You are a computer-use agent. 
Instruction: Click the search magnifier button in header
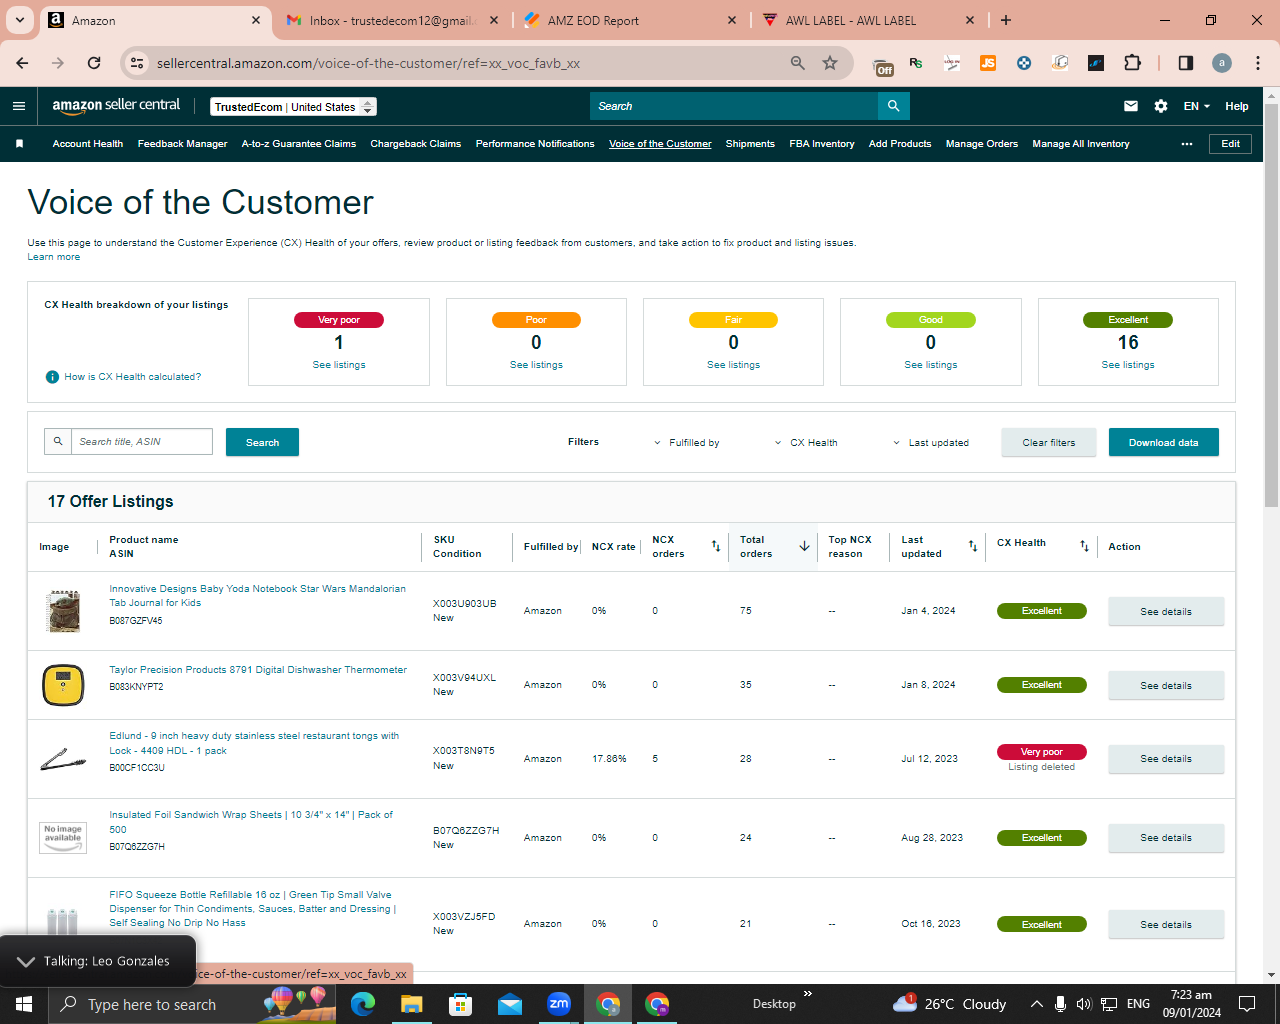click(x=894, y=106)
